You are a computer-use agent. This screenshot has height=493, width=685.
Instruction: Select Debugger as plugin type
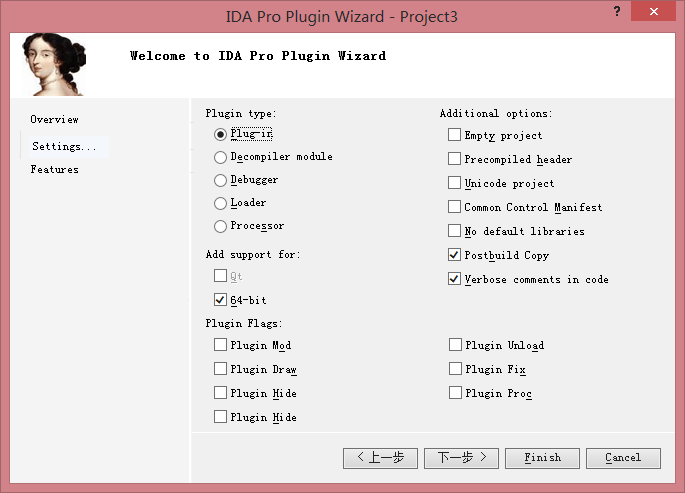[x=220, y=180]
